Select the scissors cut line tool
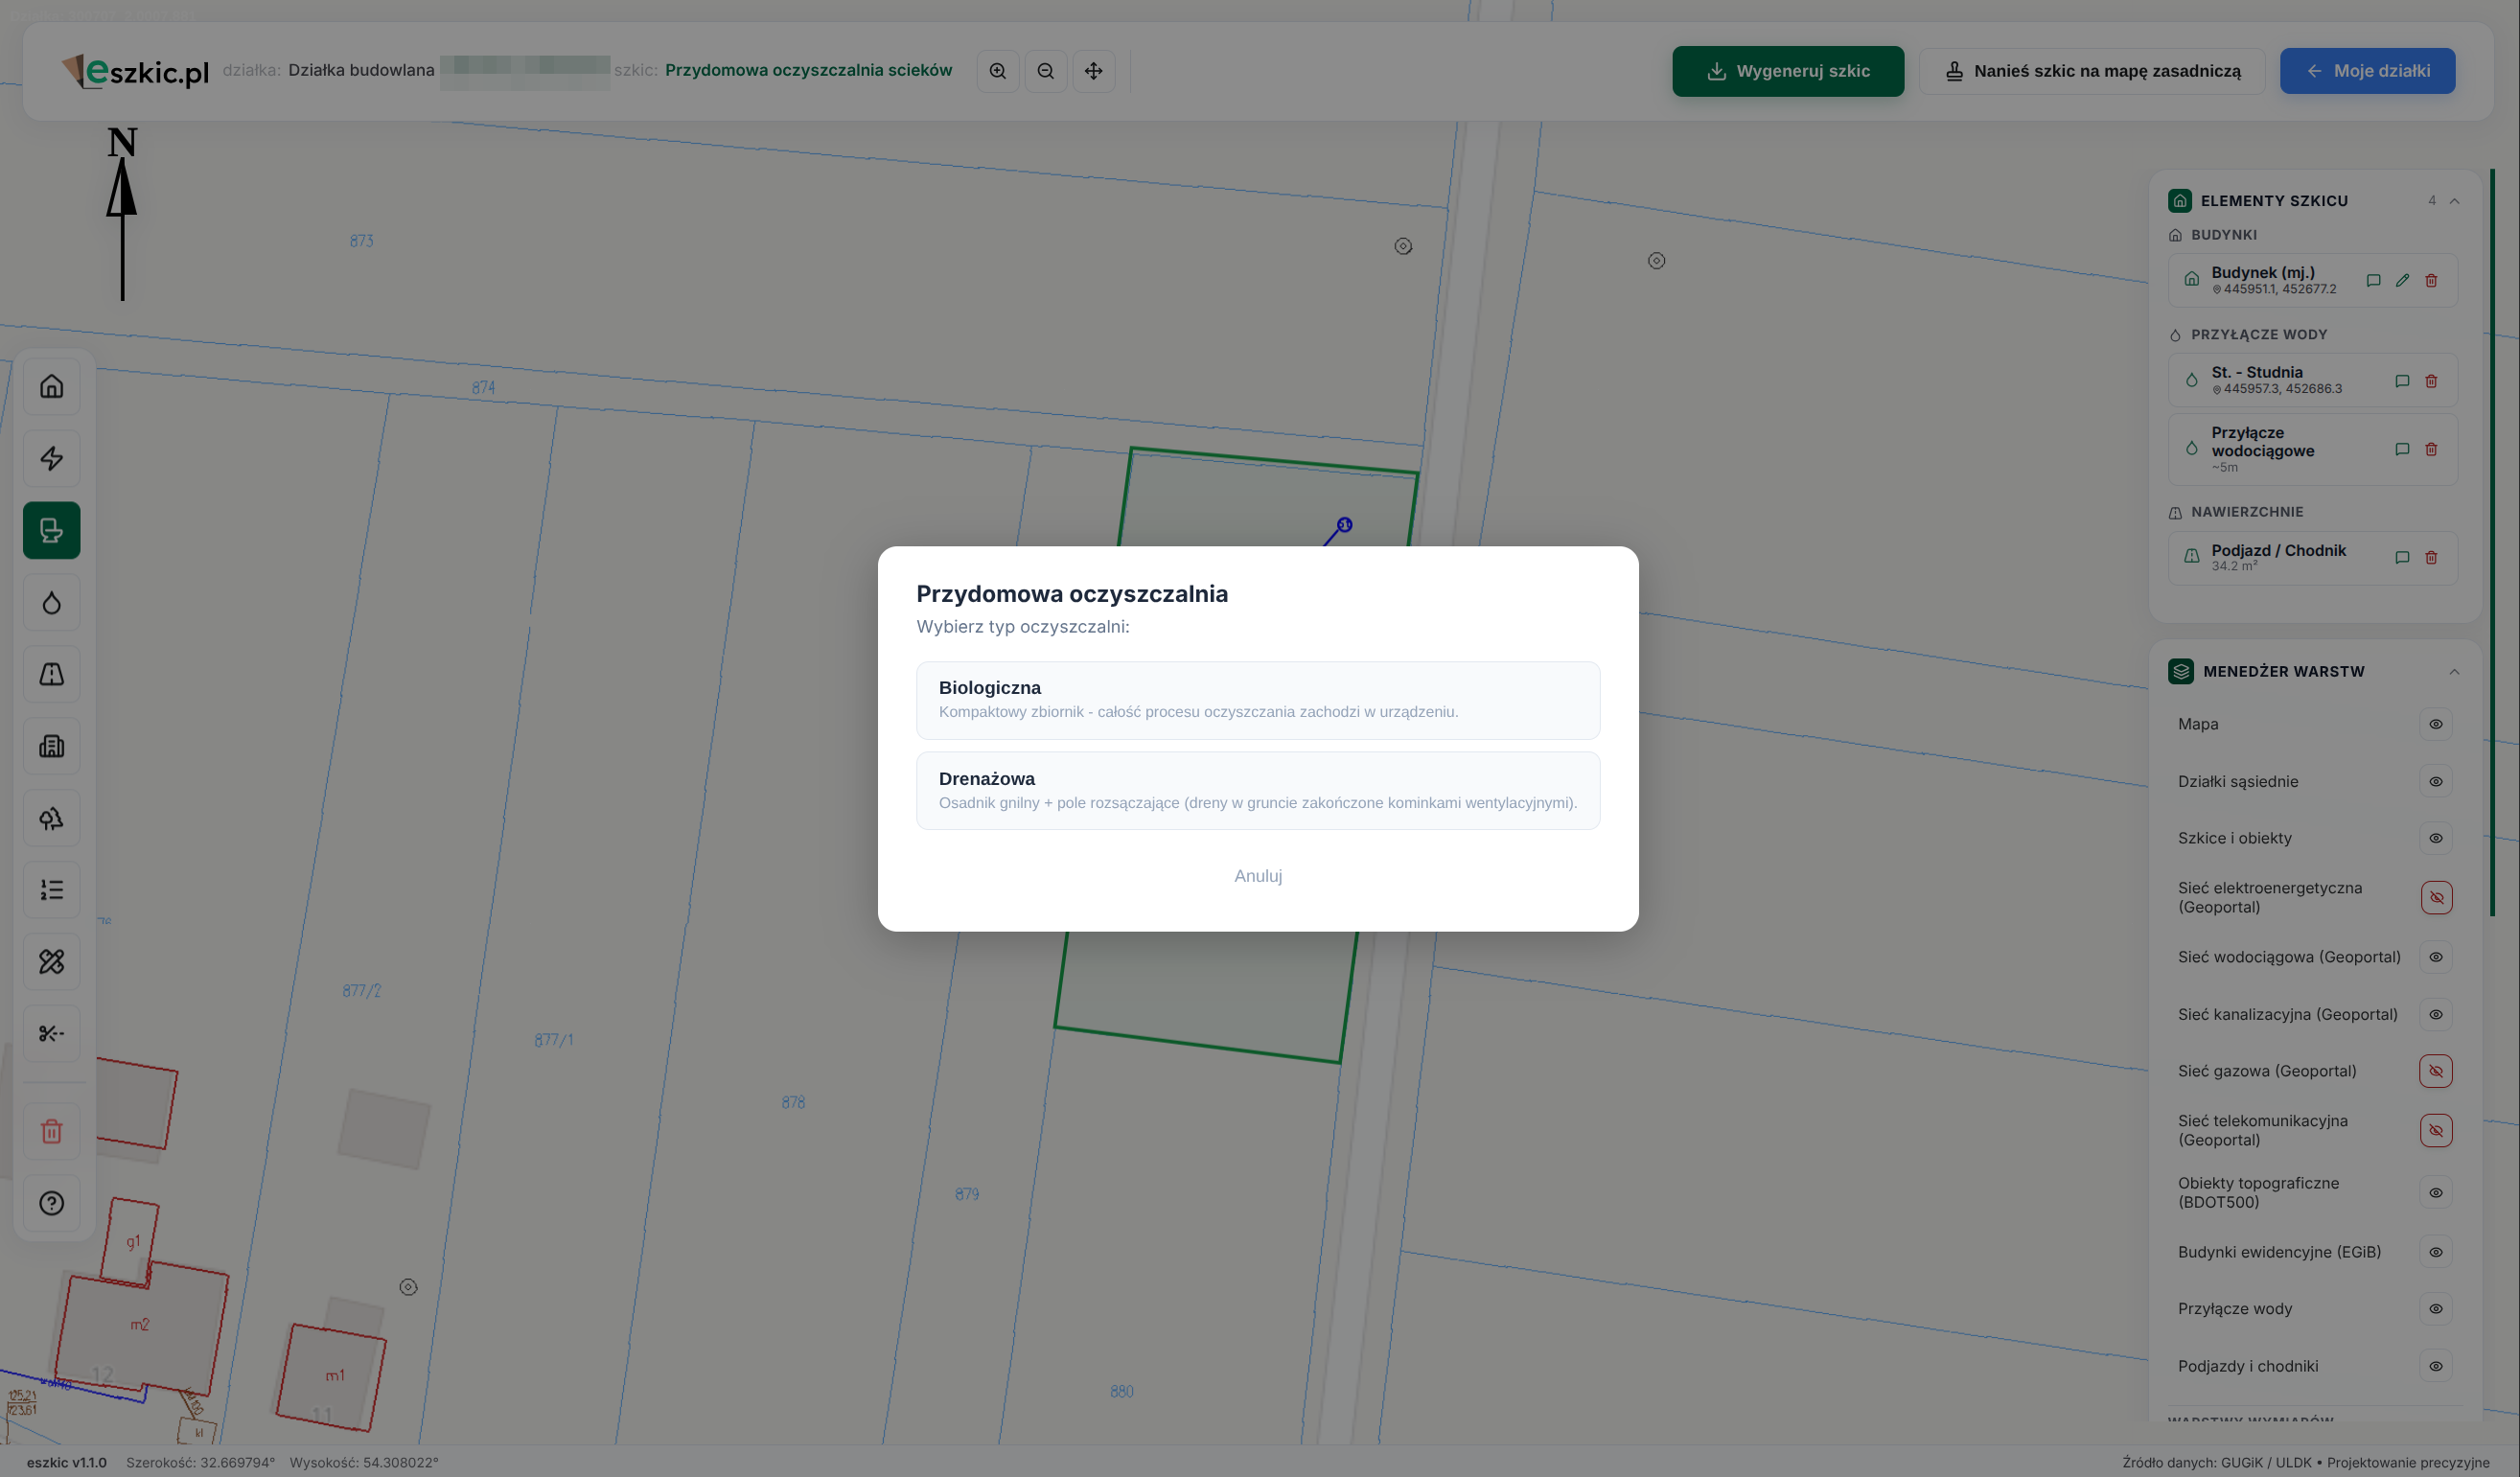 pyautogui.click(x=52, y=1034)
